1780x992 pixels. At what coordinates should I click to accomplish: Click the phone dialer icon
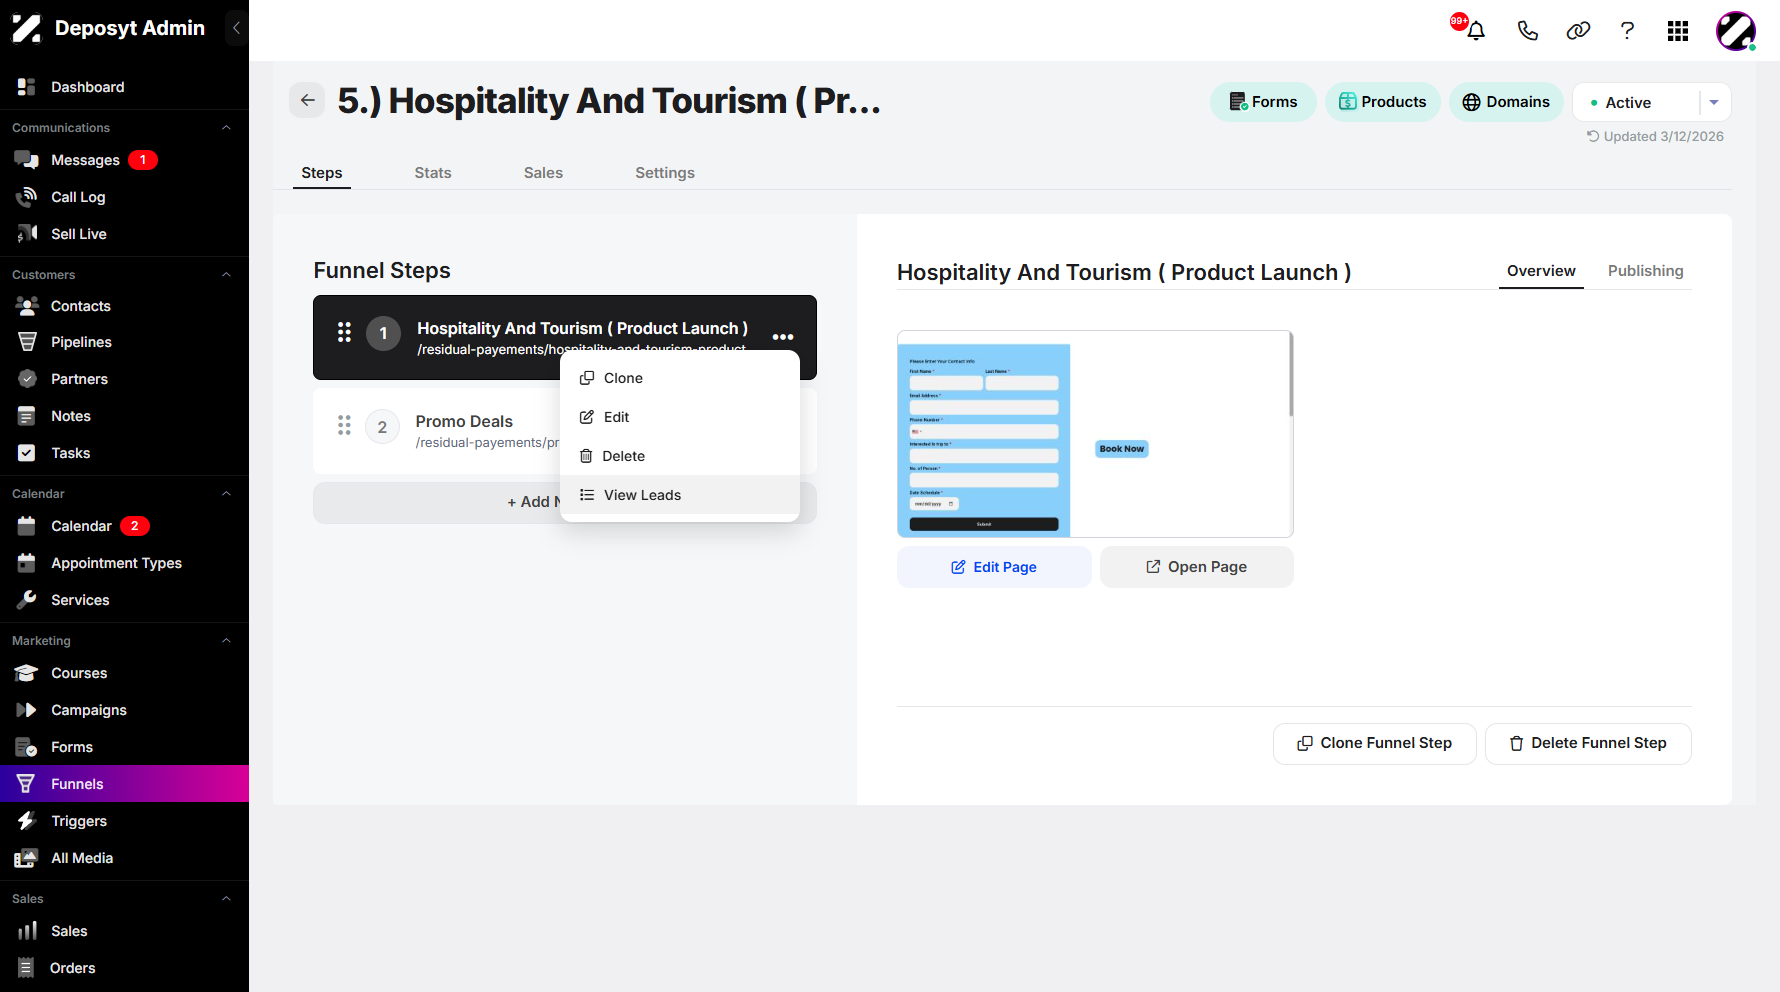pyautogui.click(x=1527, y=30)
